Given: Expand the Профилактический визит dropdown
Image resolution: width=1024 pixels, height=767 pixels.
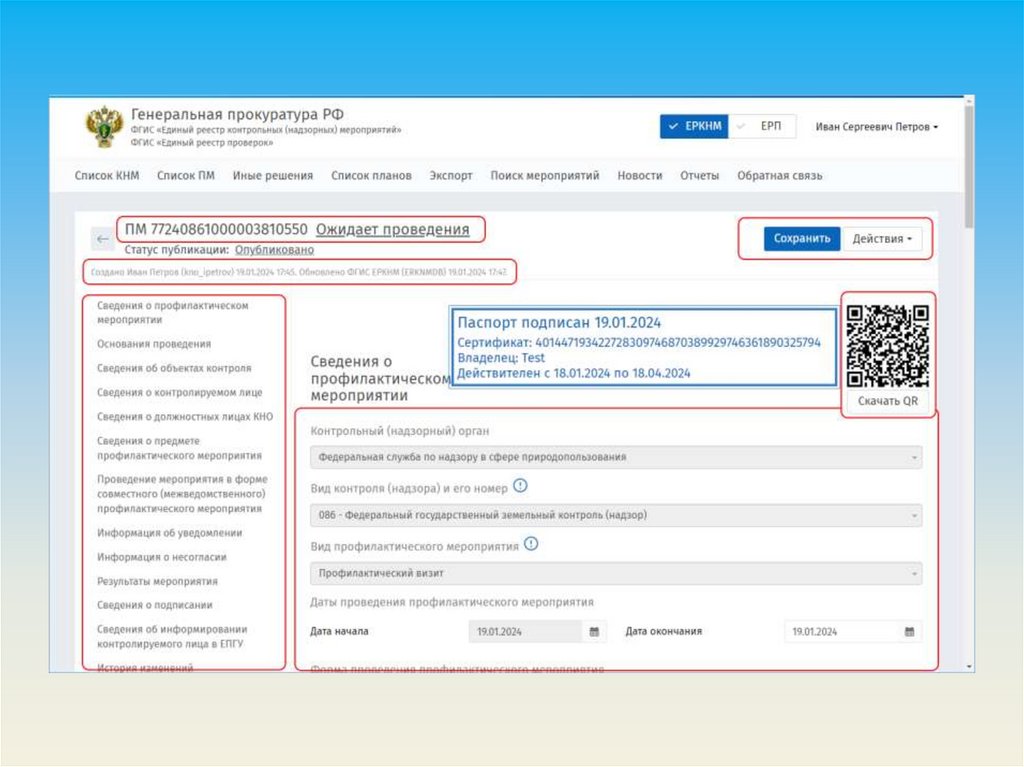Looking at the screenshot, I should point(615,574).
